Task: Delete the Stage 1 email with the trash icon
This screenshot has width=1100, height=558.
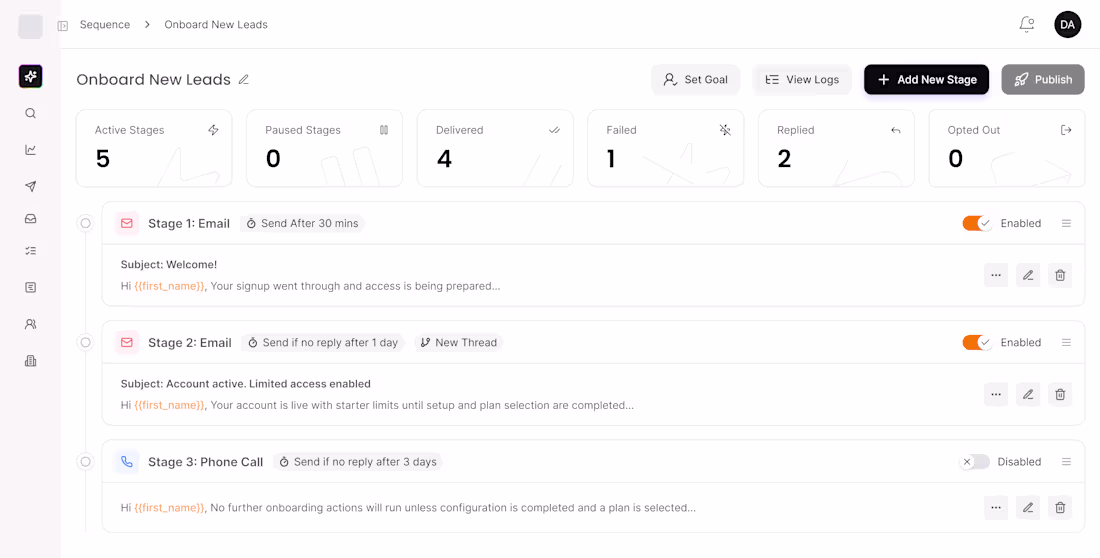Action: pos(1060,275)
